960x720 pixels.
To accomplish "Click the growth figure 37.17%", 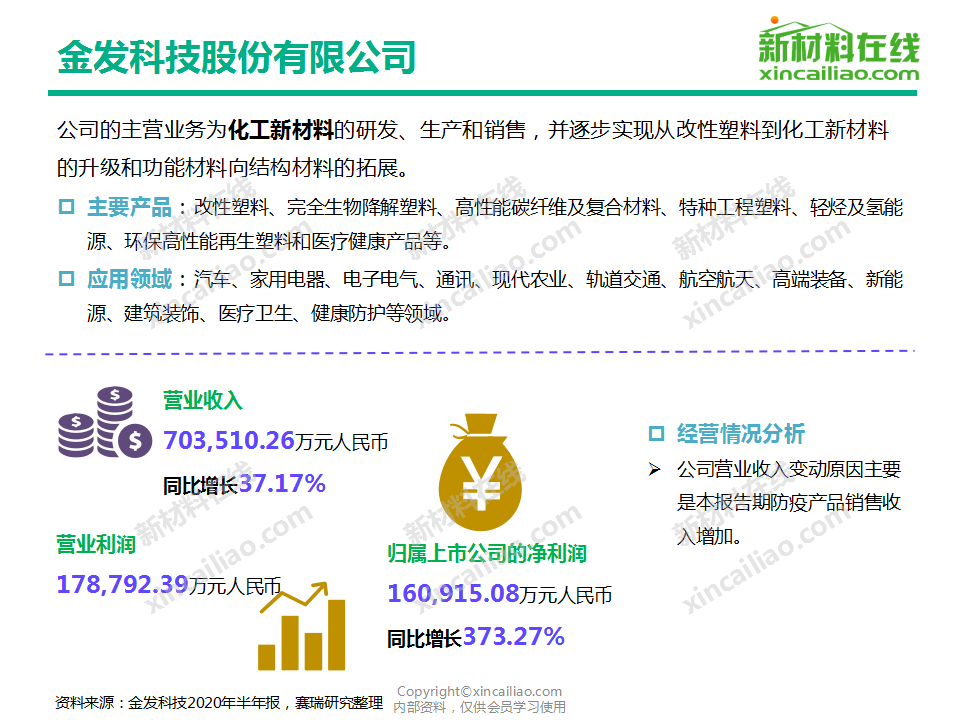I will tap(282, 484).
